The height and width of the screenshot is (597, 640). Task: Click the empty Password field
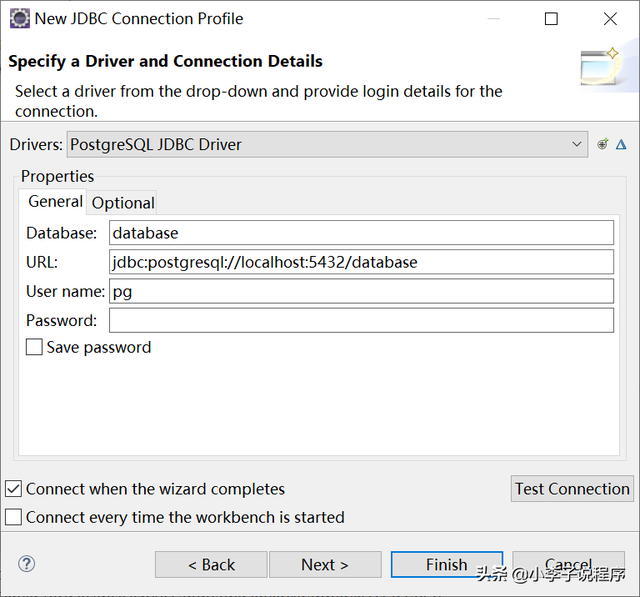point(361,321)
